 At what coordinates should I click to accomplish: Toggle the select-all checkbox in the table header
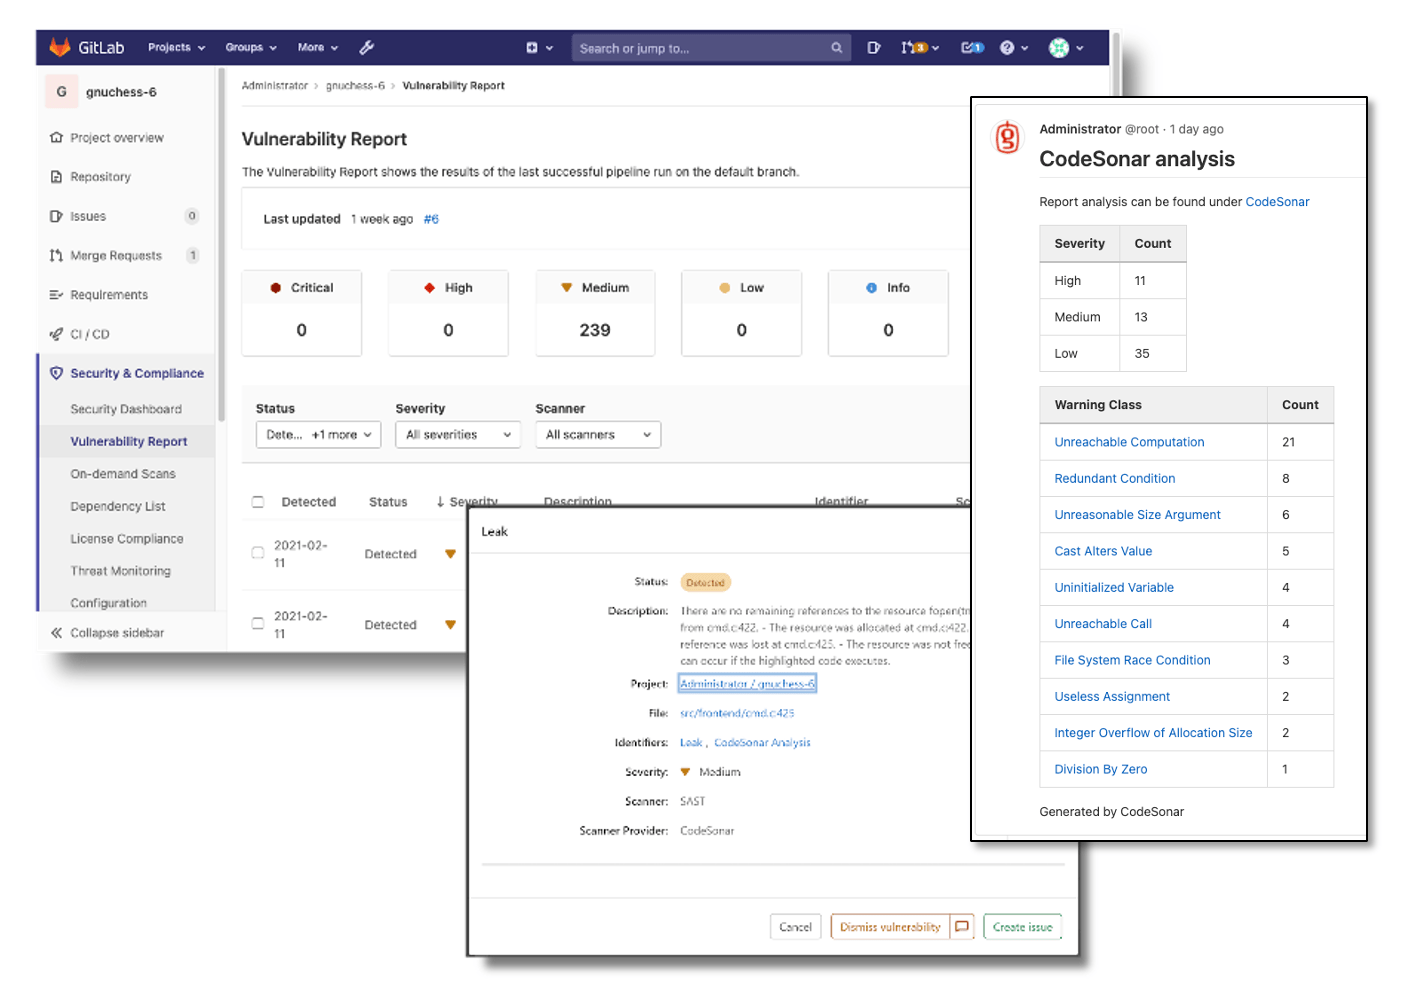(x=256, y=501)
